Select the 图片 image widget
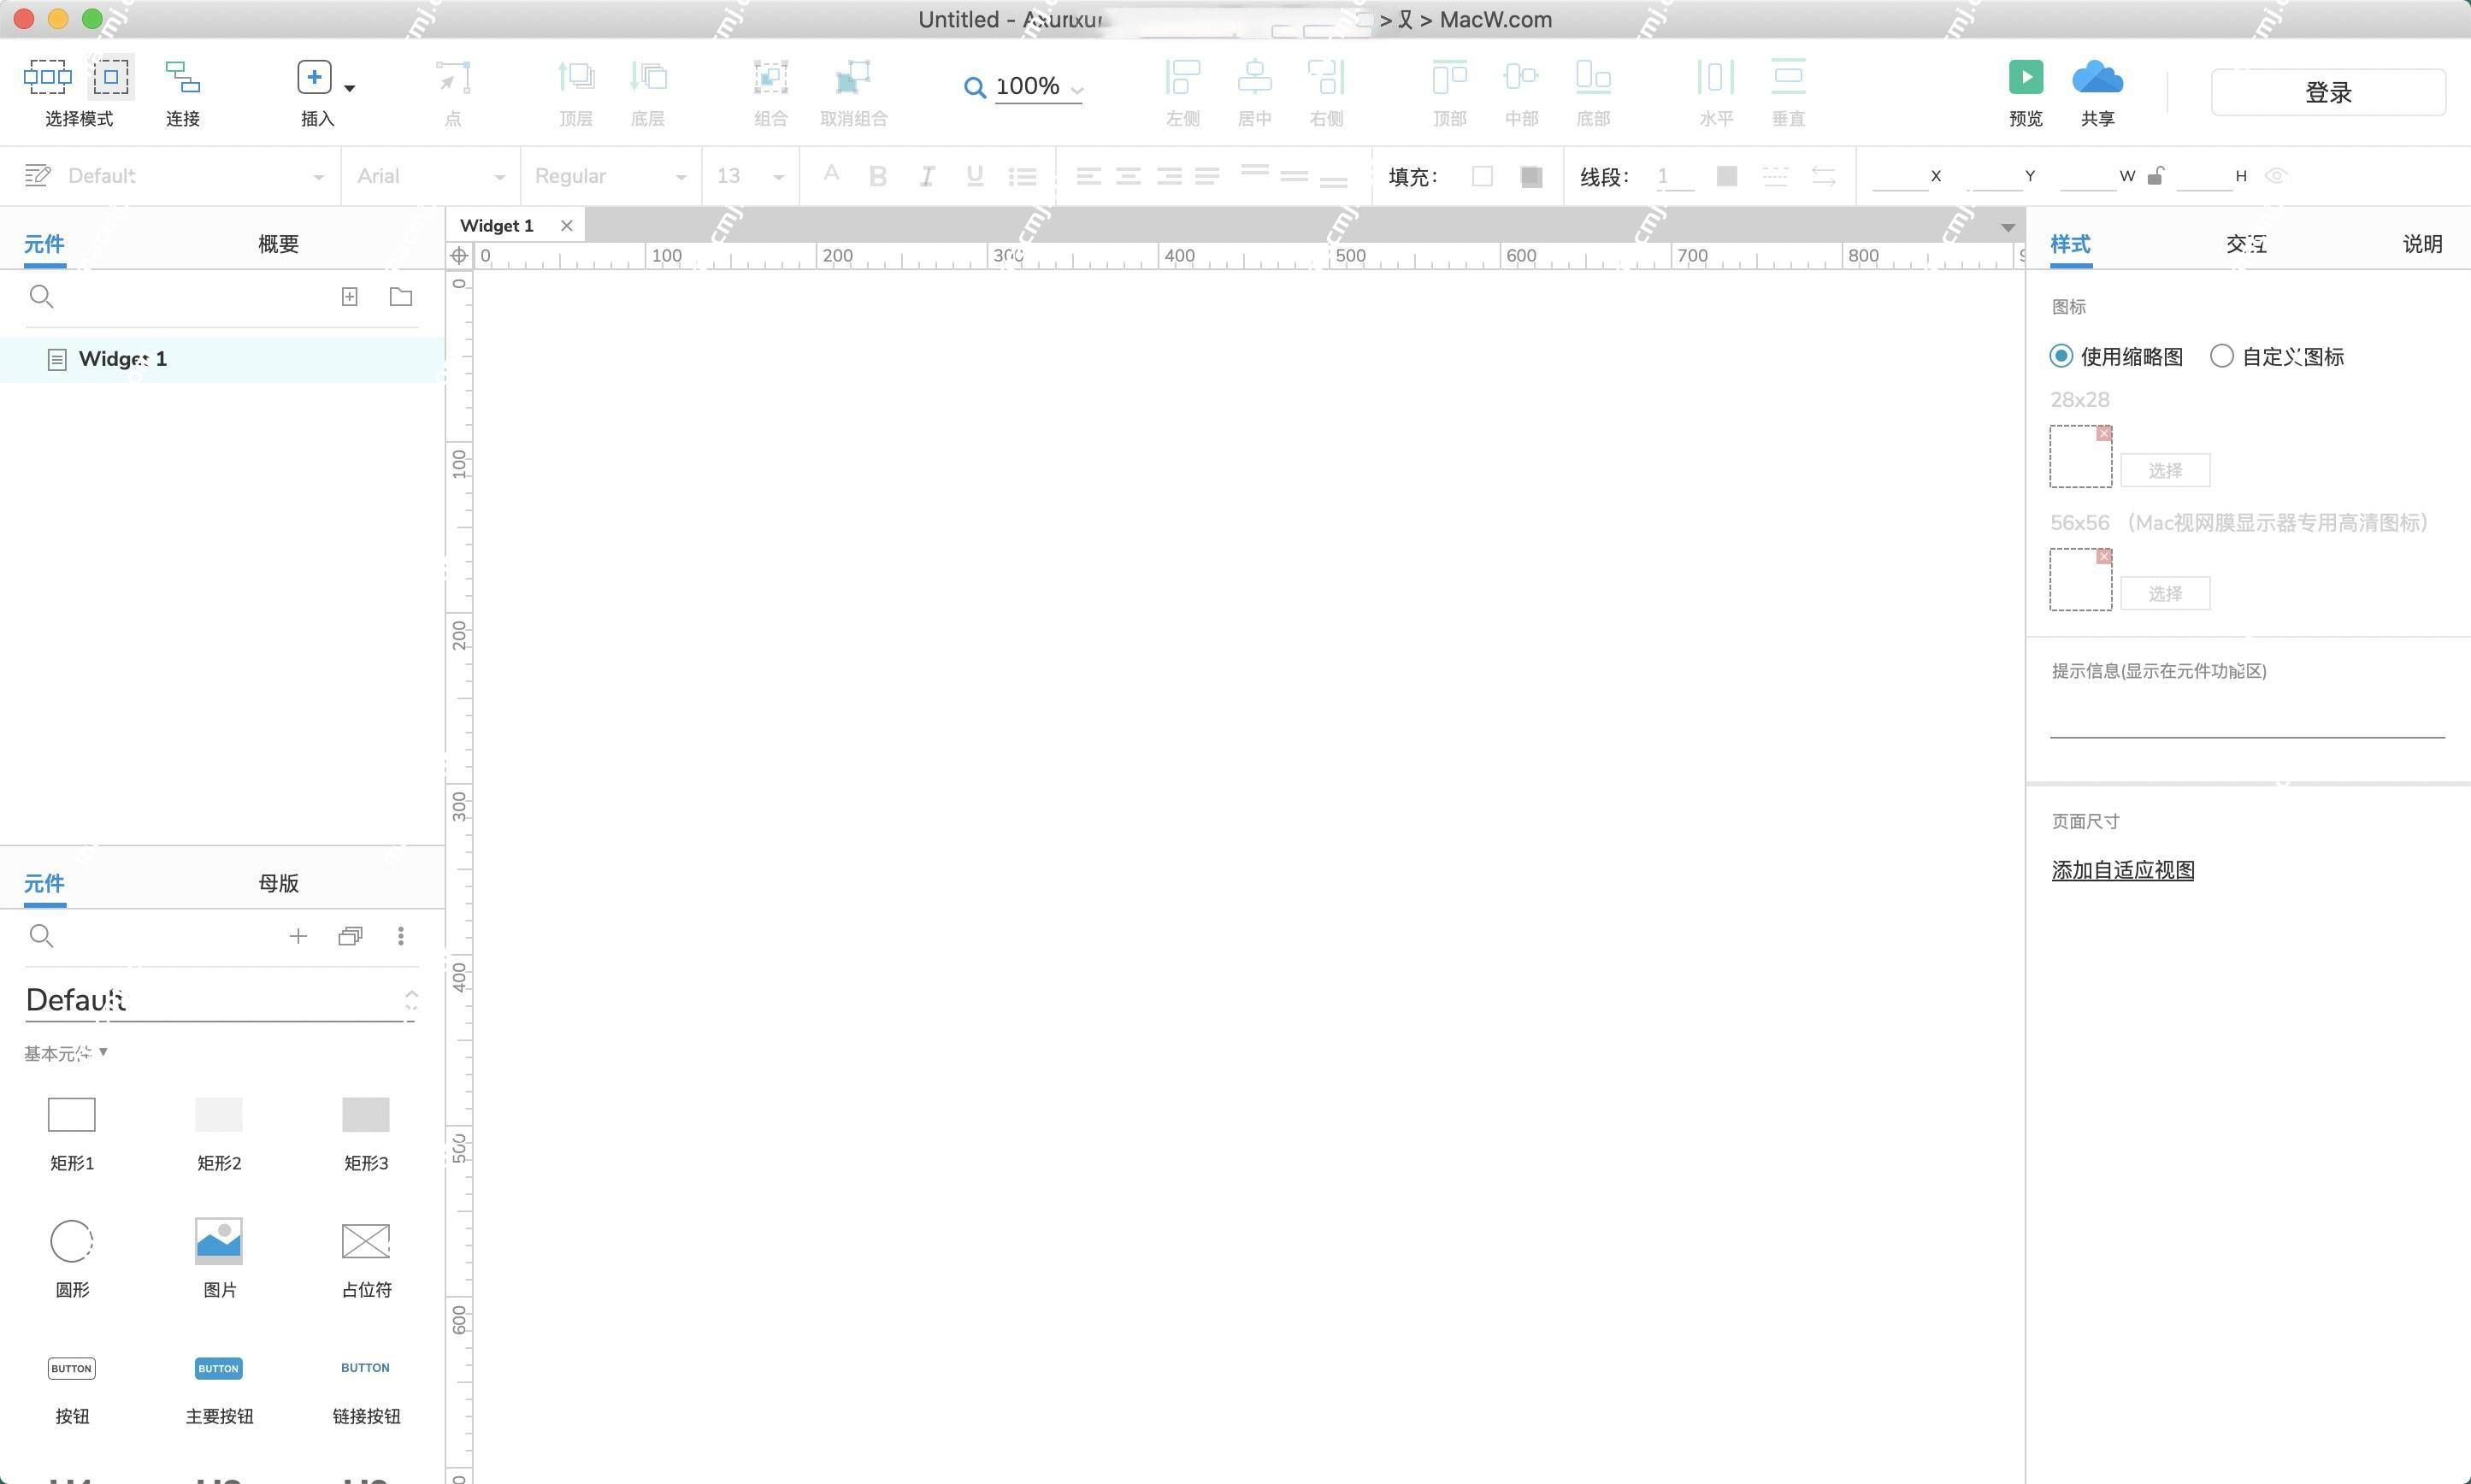The height and width of the screenshot is (1484, 2471). click(x=219, y=1258)
